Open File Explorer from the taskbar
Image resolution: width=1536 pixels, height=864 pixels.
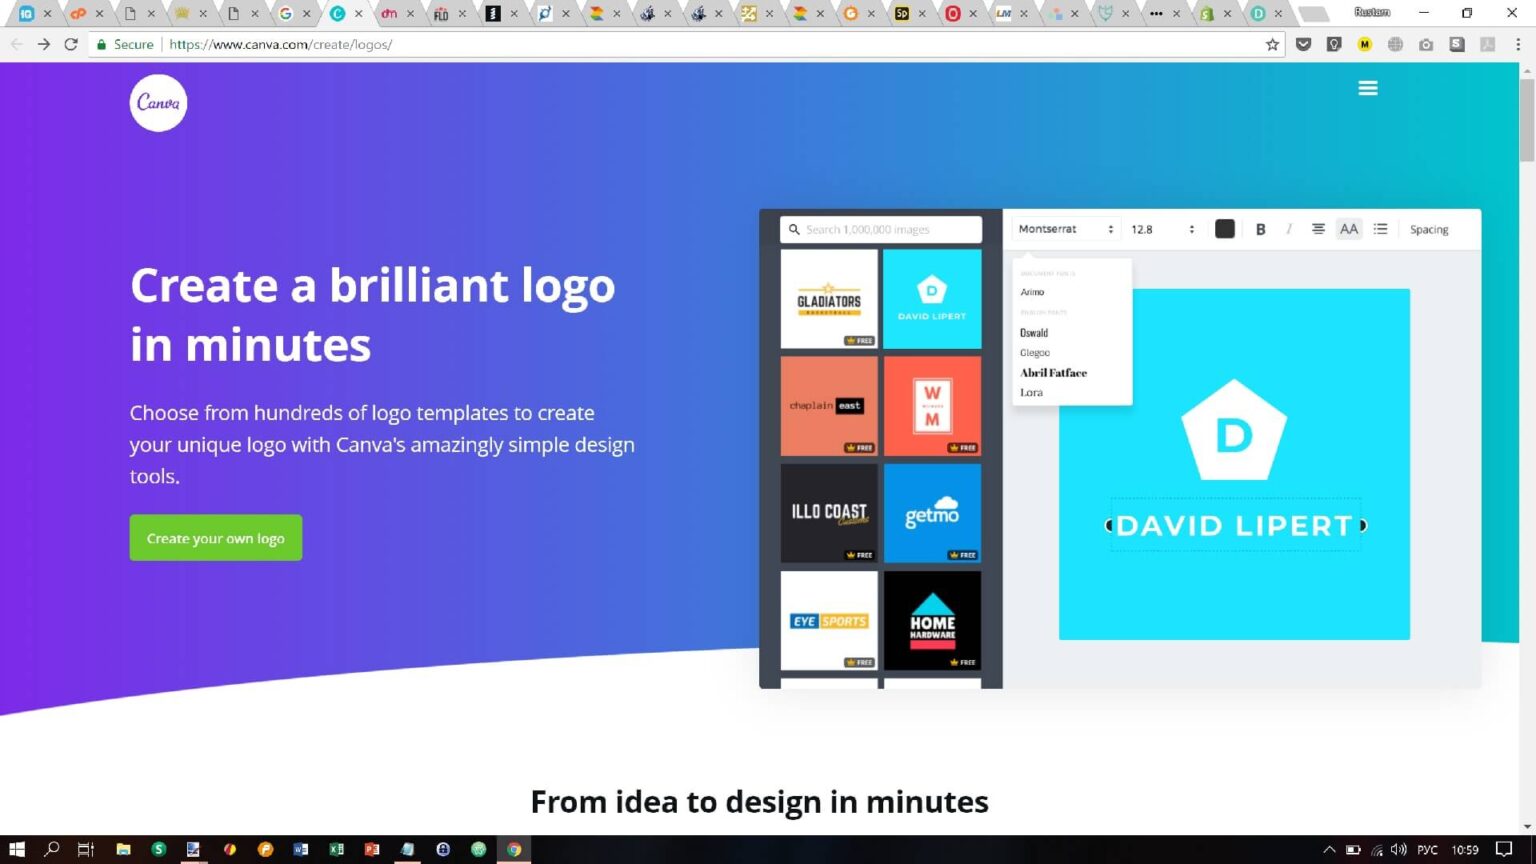click(123, 849)
